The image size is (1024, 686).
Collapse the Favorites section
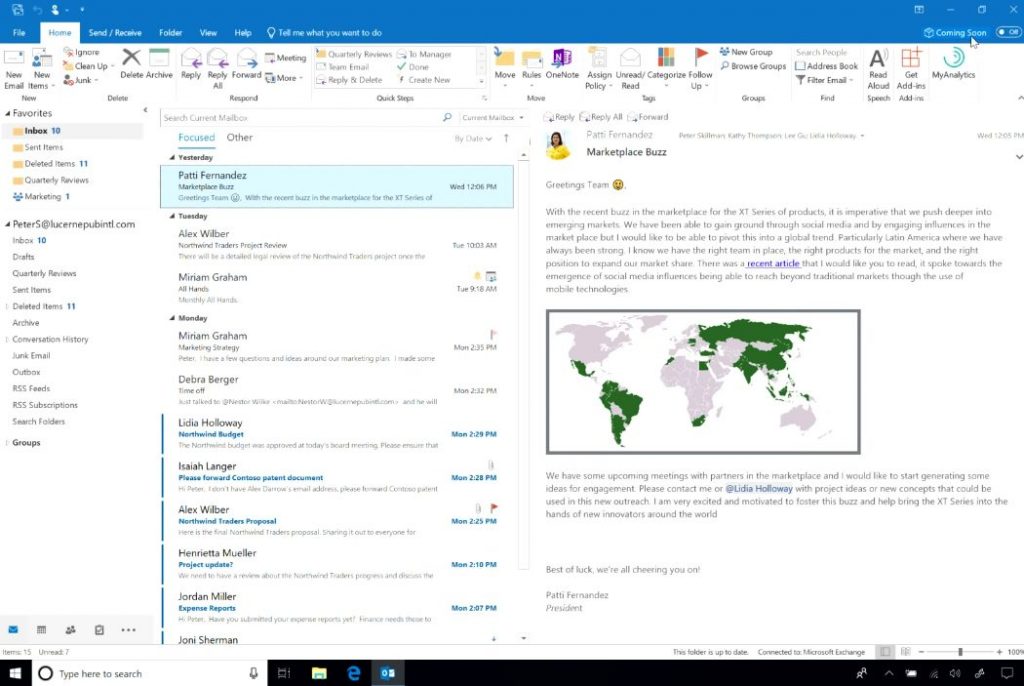point(8,113)
